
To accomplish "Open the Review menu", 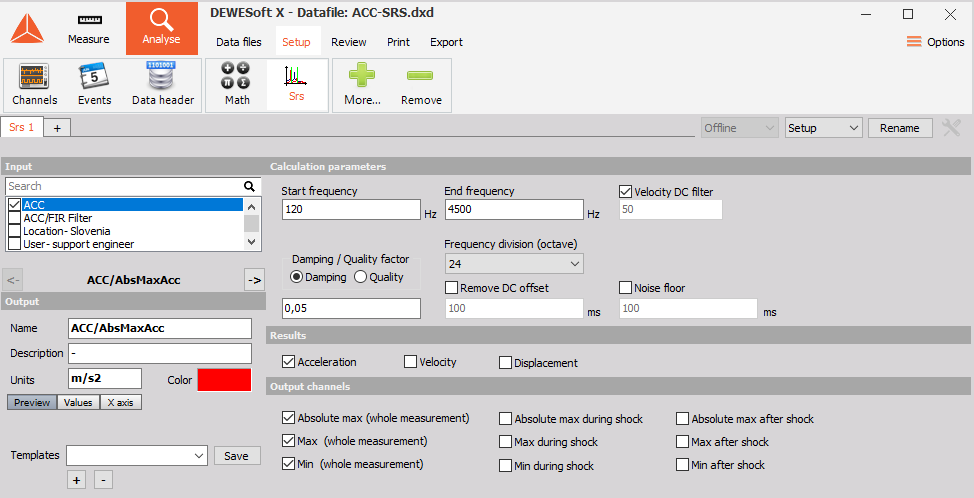I will tap(348, 42).
